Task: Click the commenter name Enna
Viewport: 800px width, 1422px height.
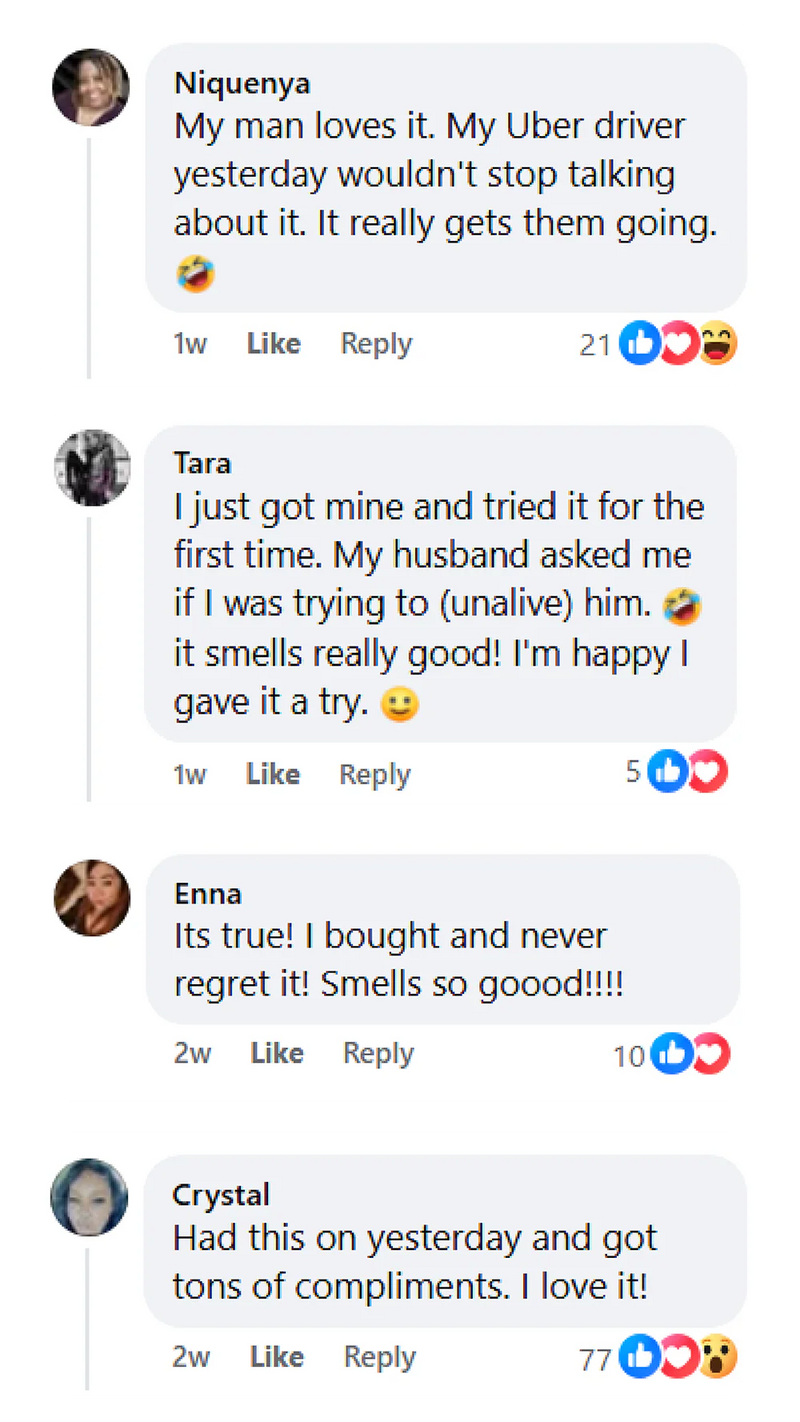Action: pos(208,893)
